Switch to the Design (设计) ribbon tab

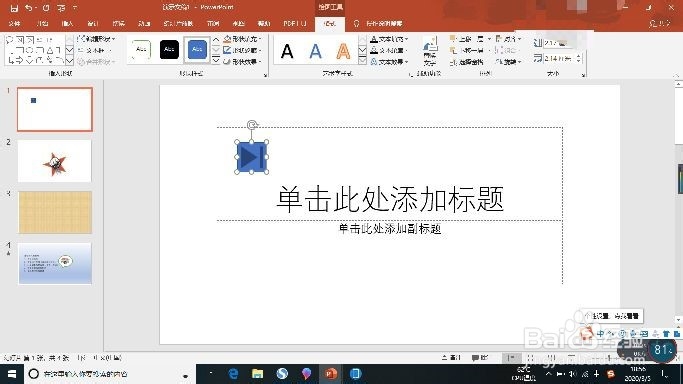tap(93, 24)
